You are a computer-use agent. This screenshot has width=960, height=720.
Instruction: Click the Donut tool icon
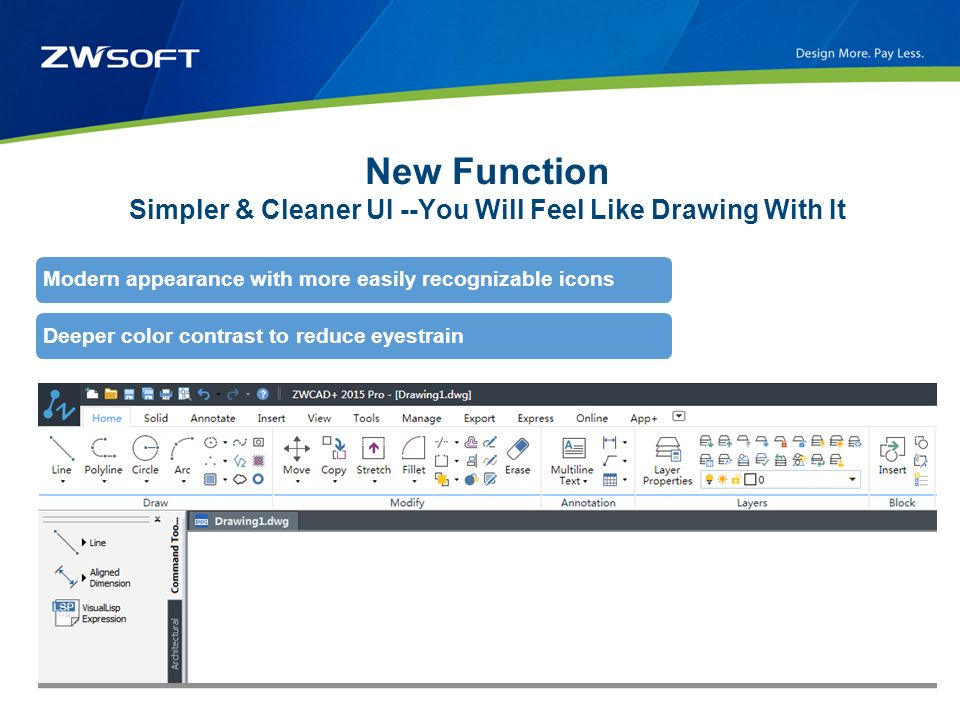pos(258,479)
